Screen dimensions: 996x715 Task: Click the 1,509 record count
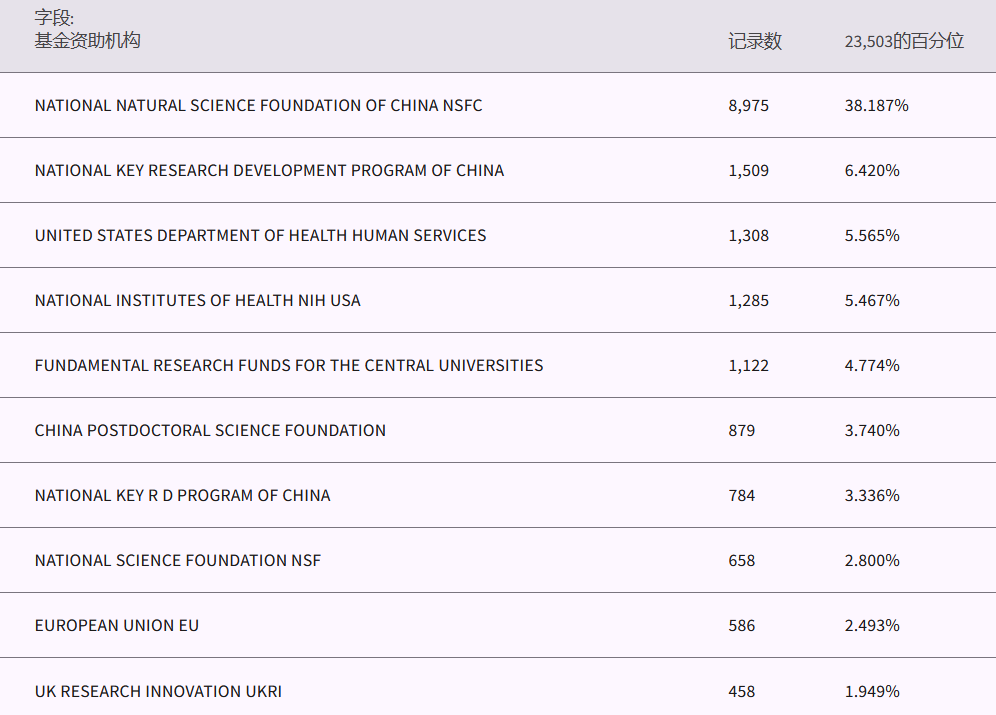click(x=749, y=170)
